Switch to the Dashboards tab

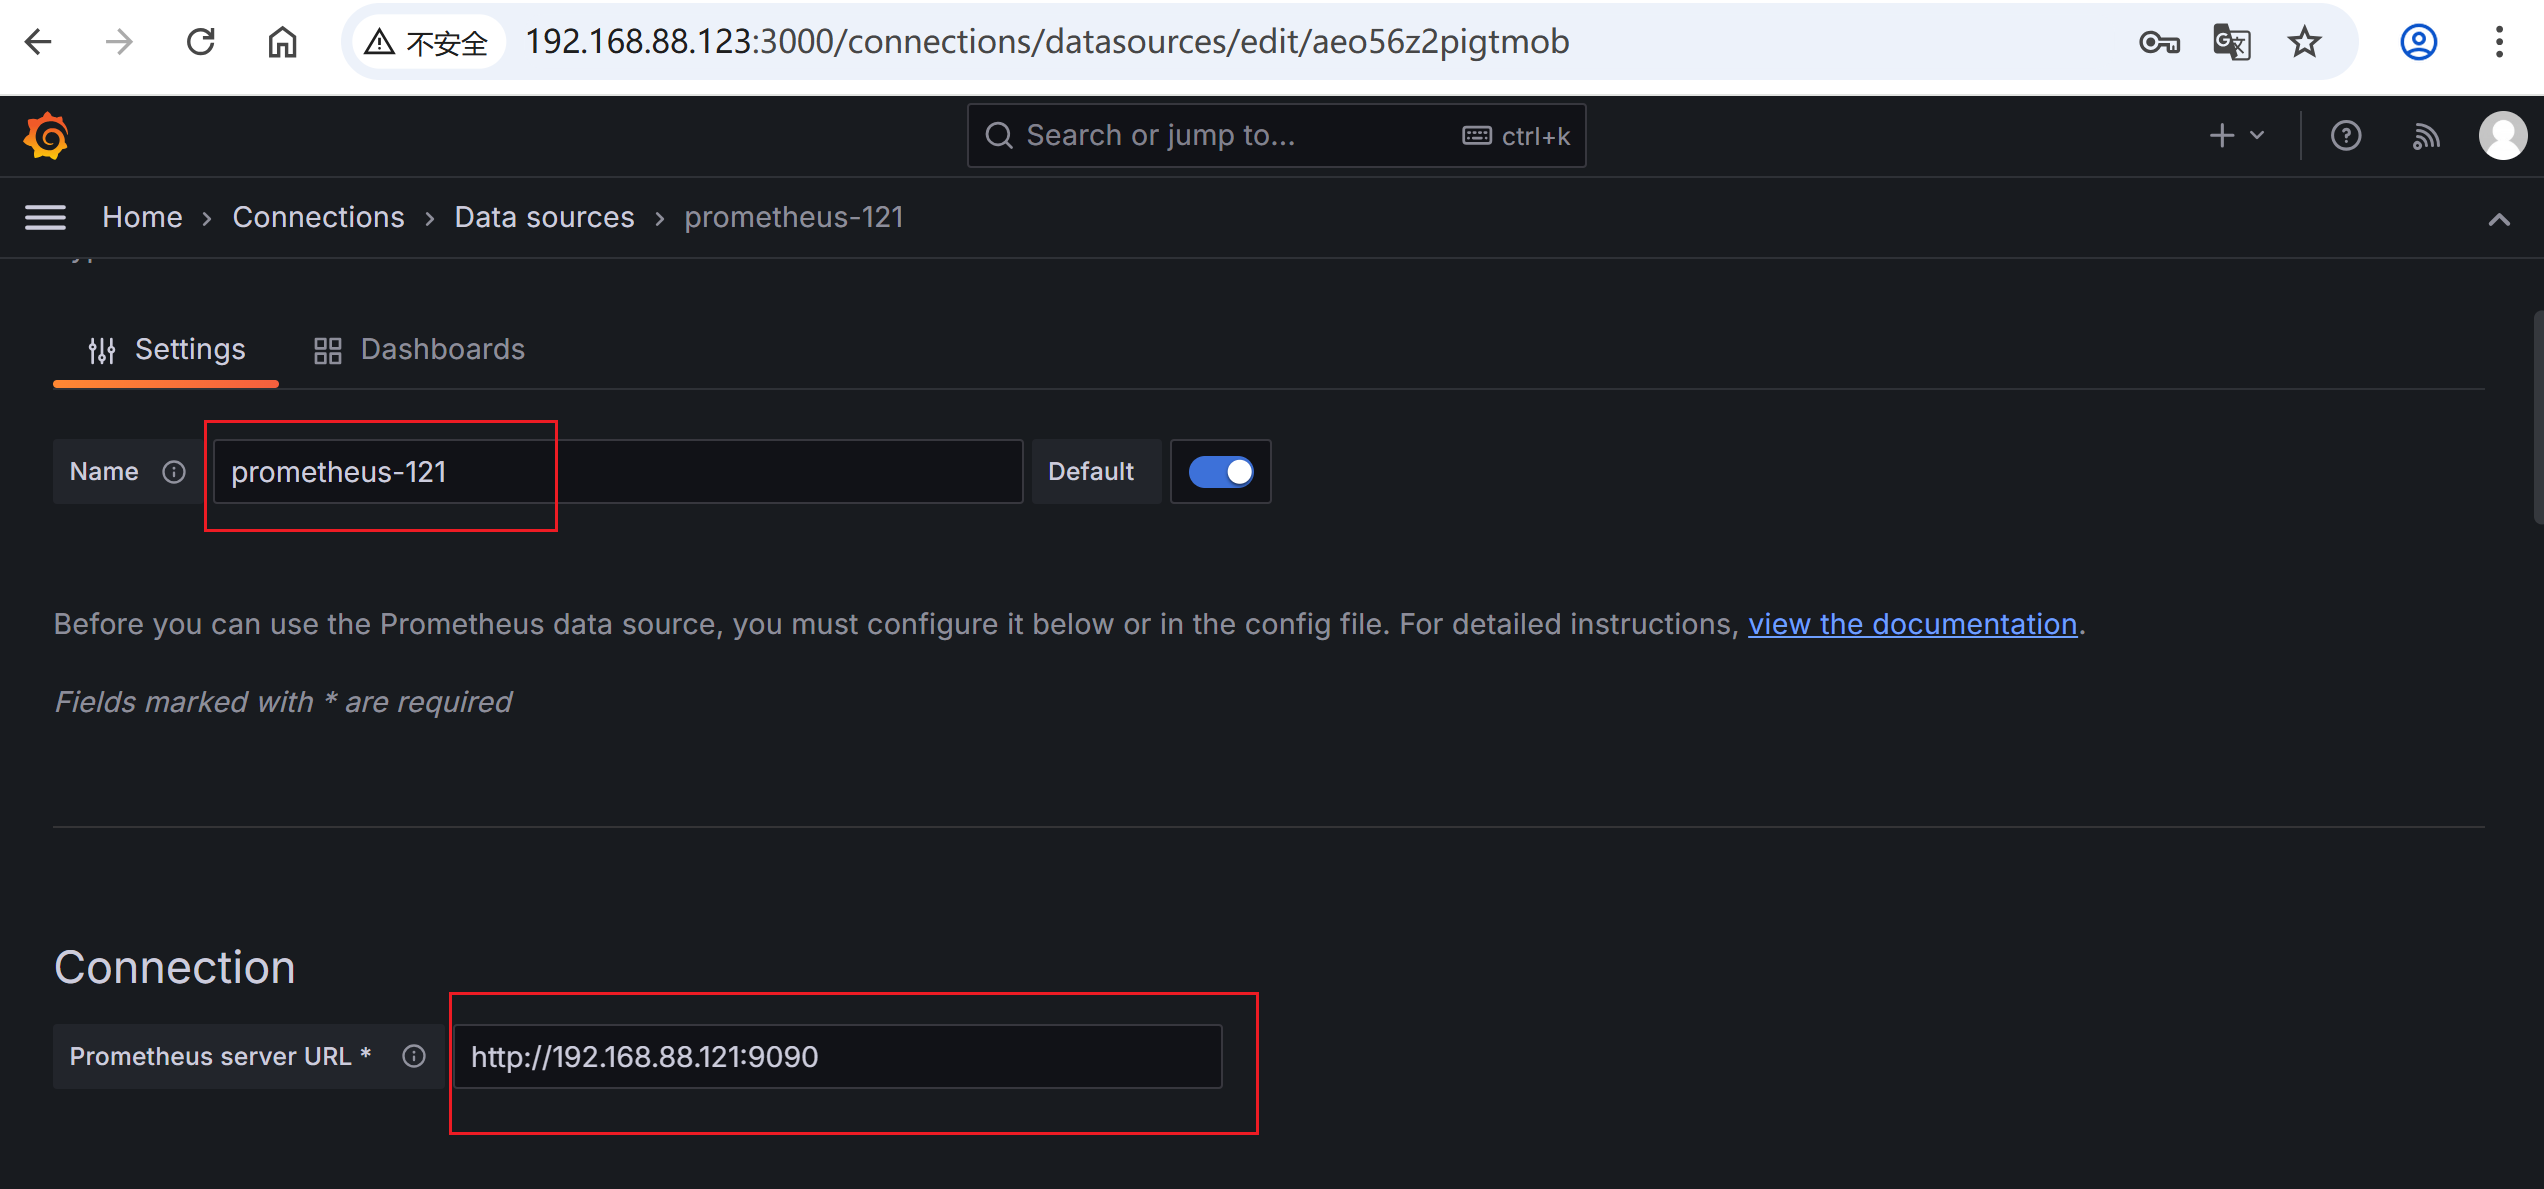coord(419,350)
